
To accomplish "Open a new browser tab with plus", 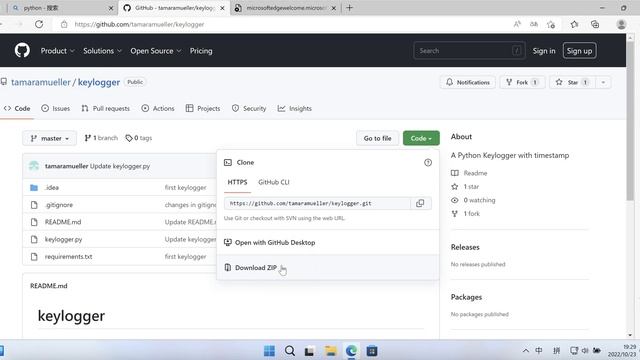I will pyautogui.click(x=349, y=8).
